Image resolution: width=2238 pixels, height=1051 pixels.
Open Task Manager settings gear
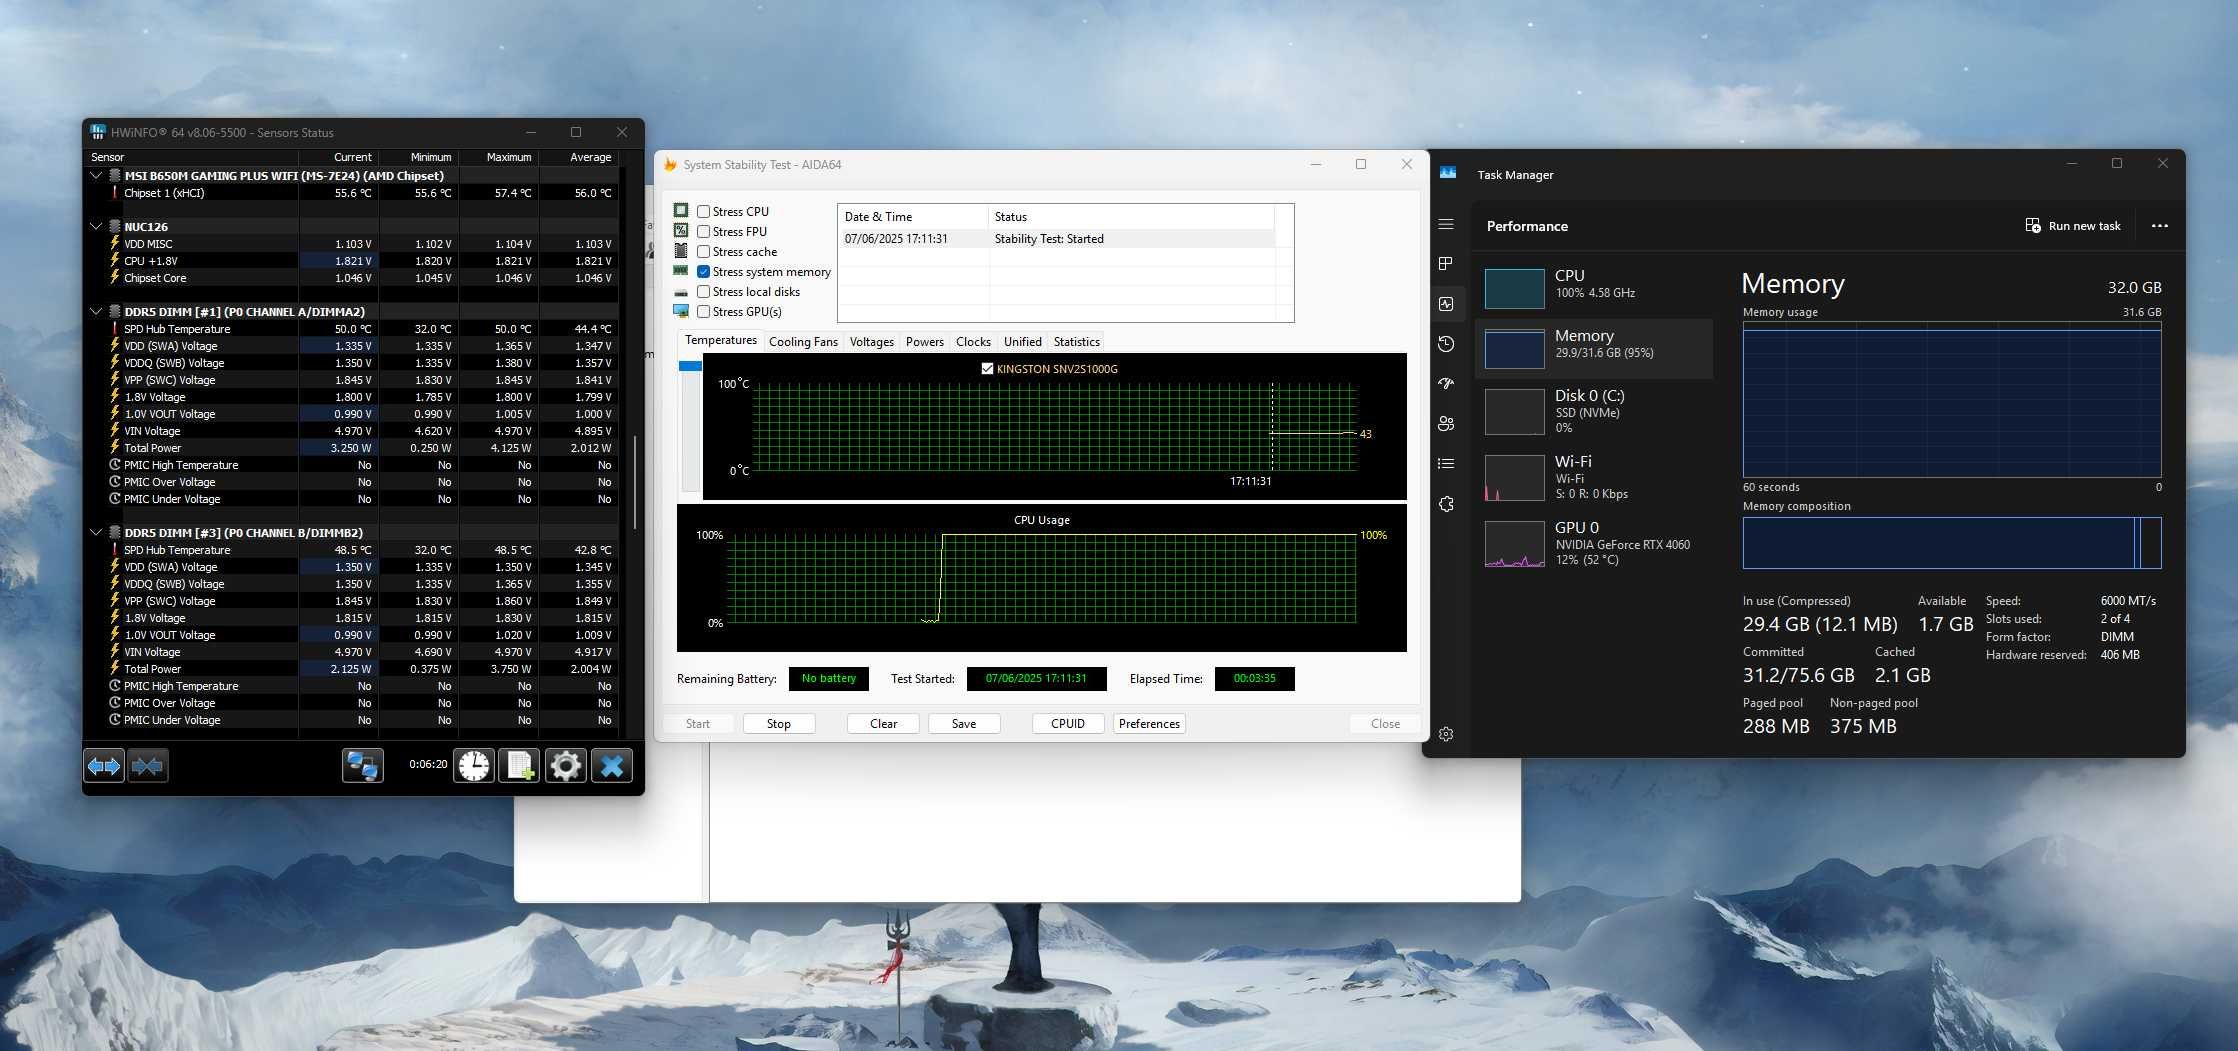[x=1446, y=734]
